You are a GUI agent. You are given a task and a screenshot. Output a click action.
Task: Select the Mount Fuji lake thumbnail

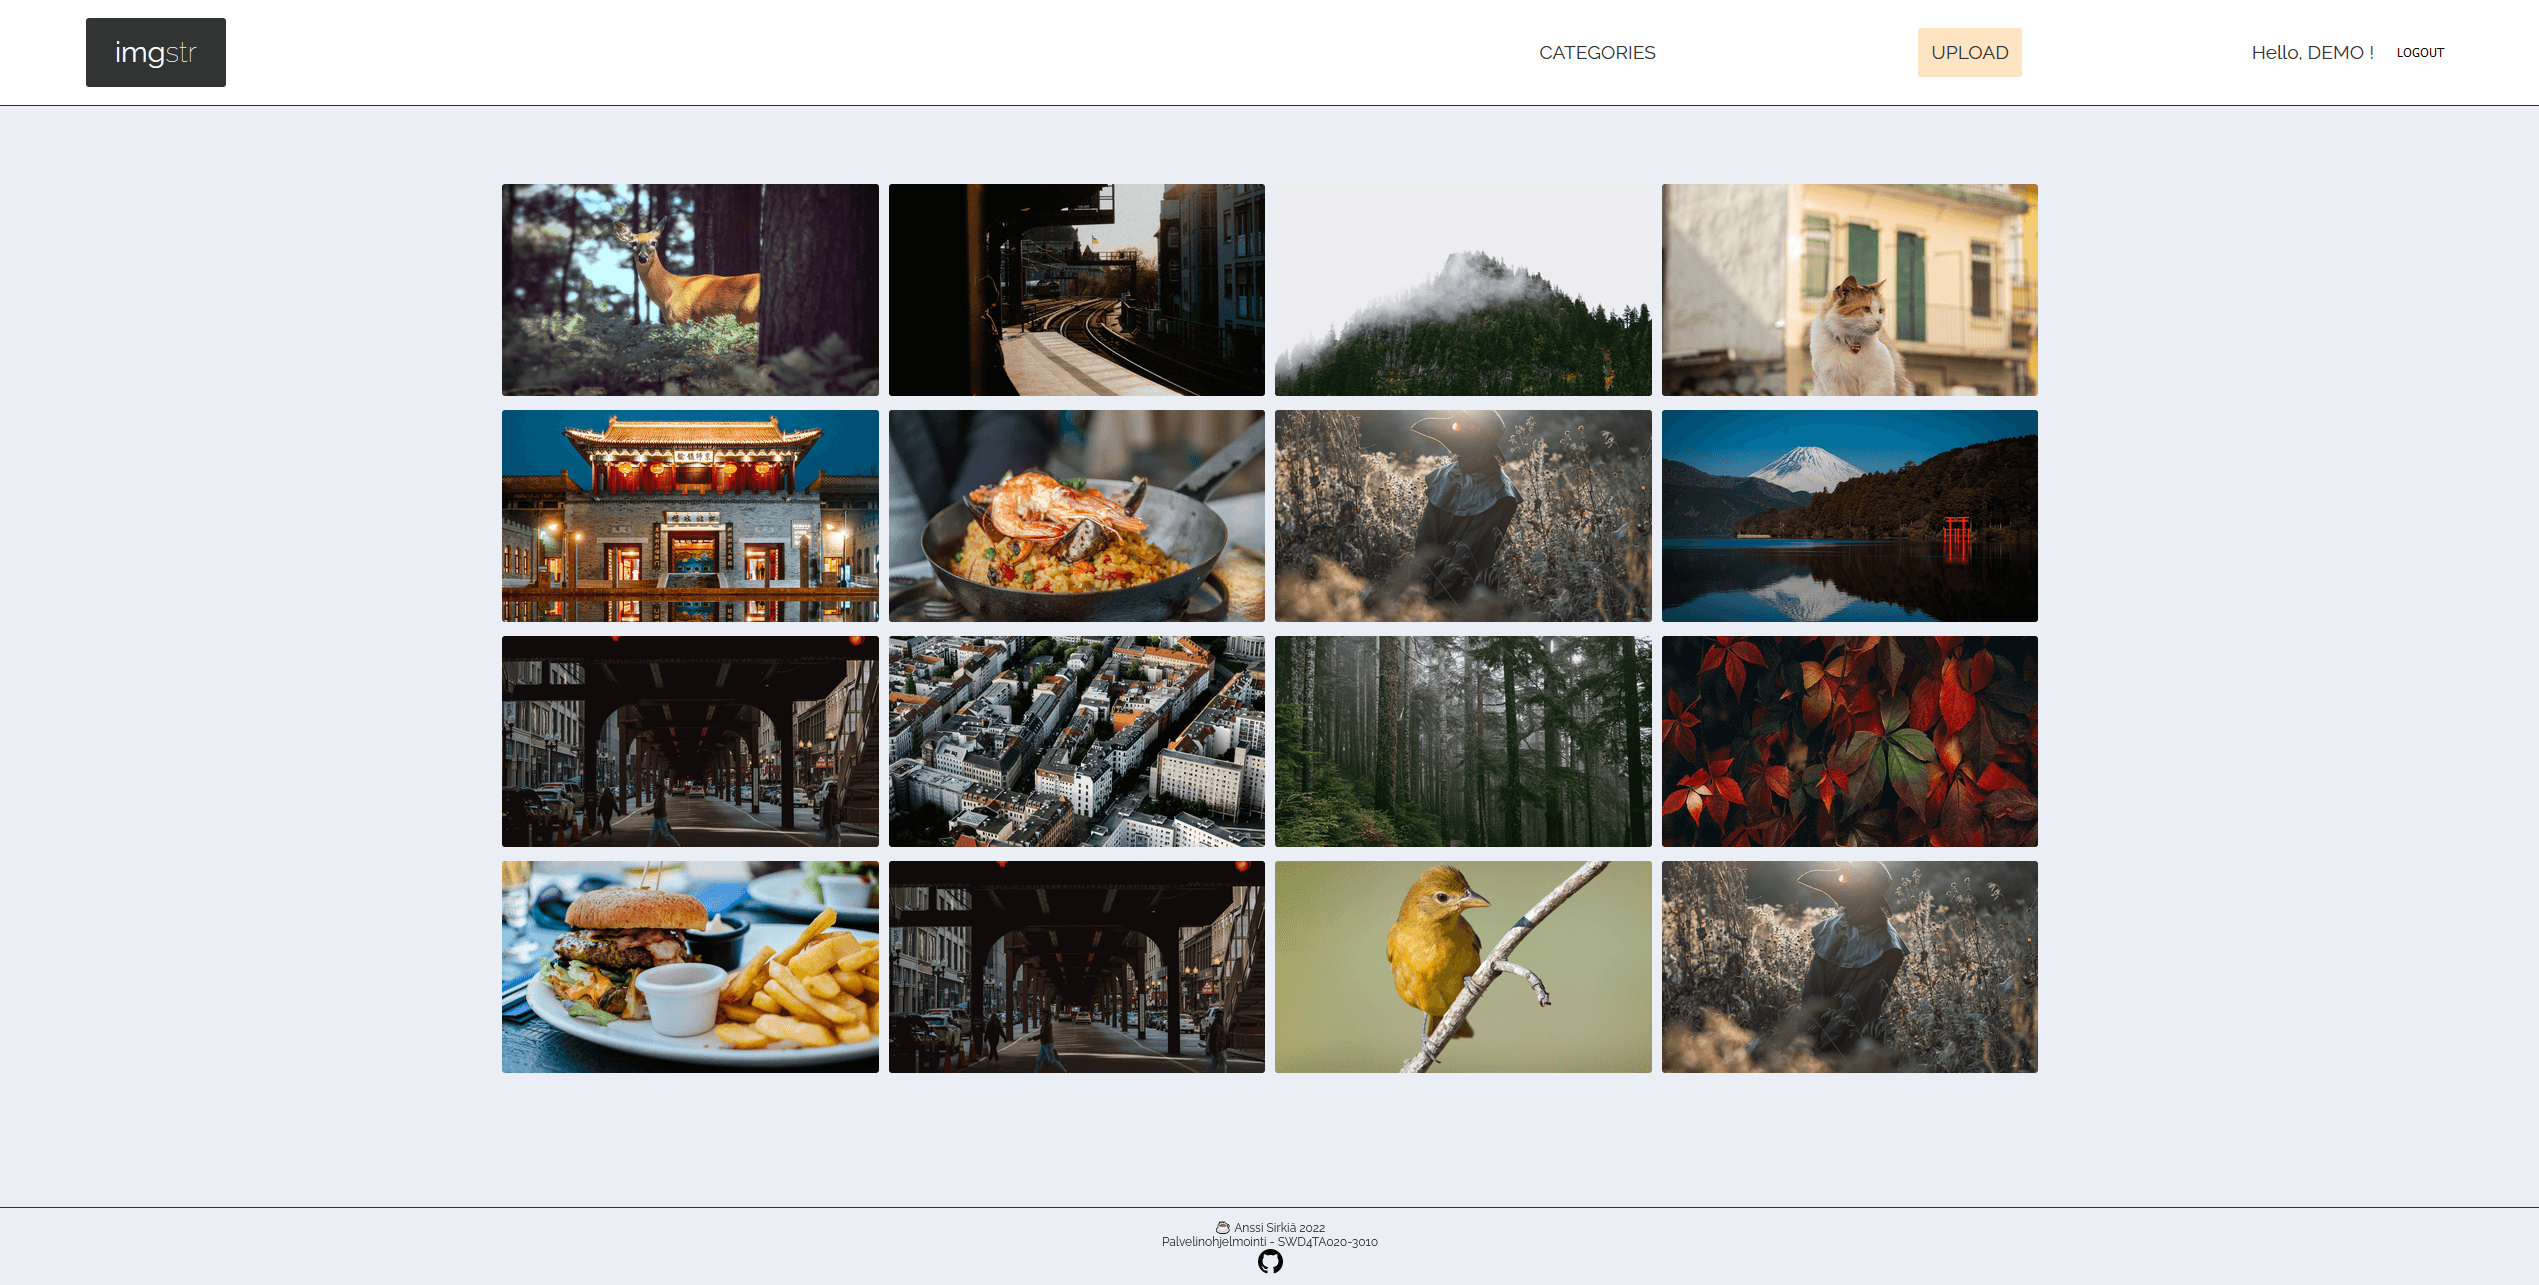point(1848,515)
